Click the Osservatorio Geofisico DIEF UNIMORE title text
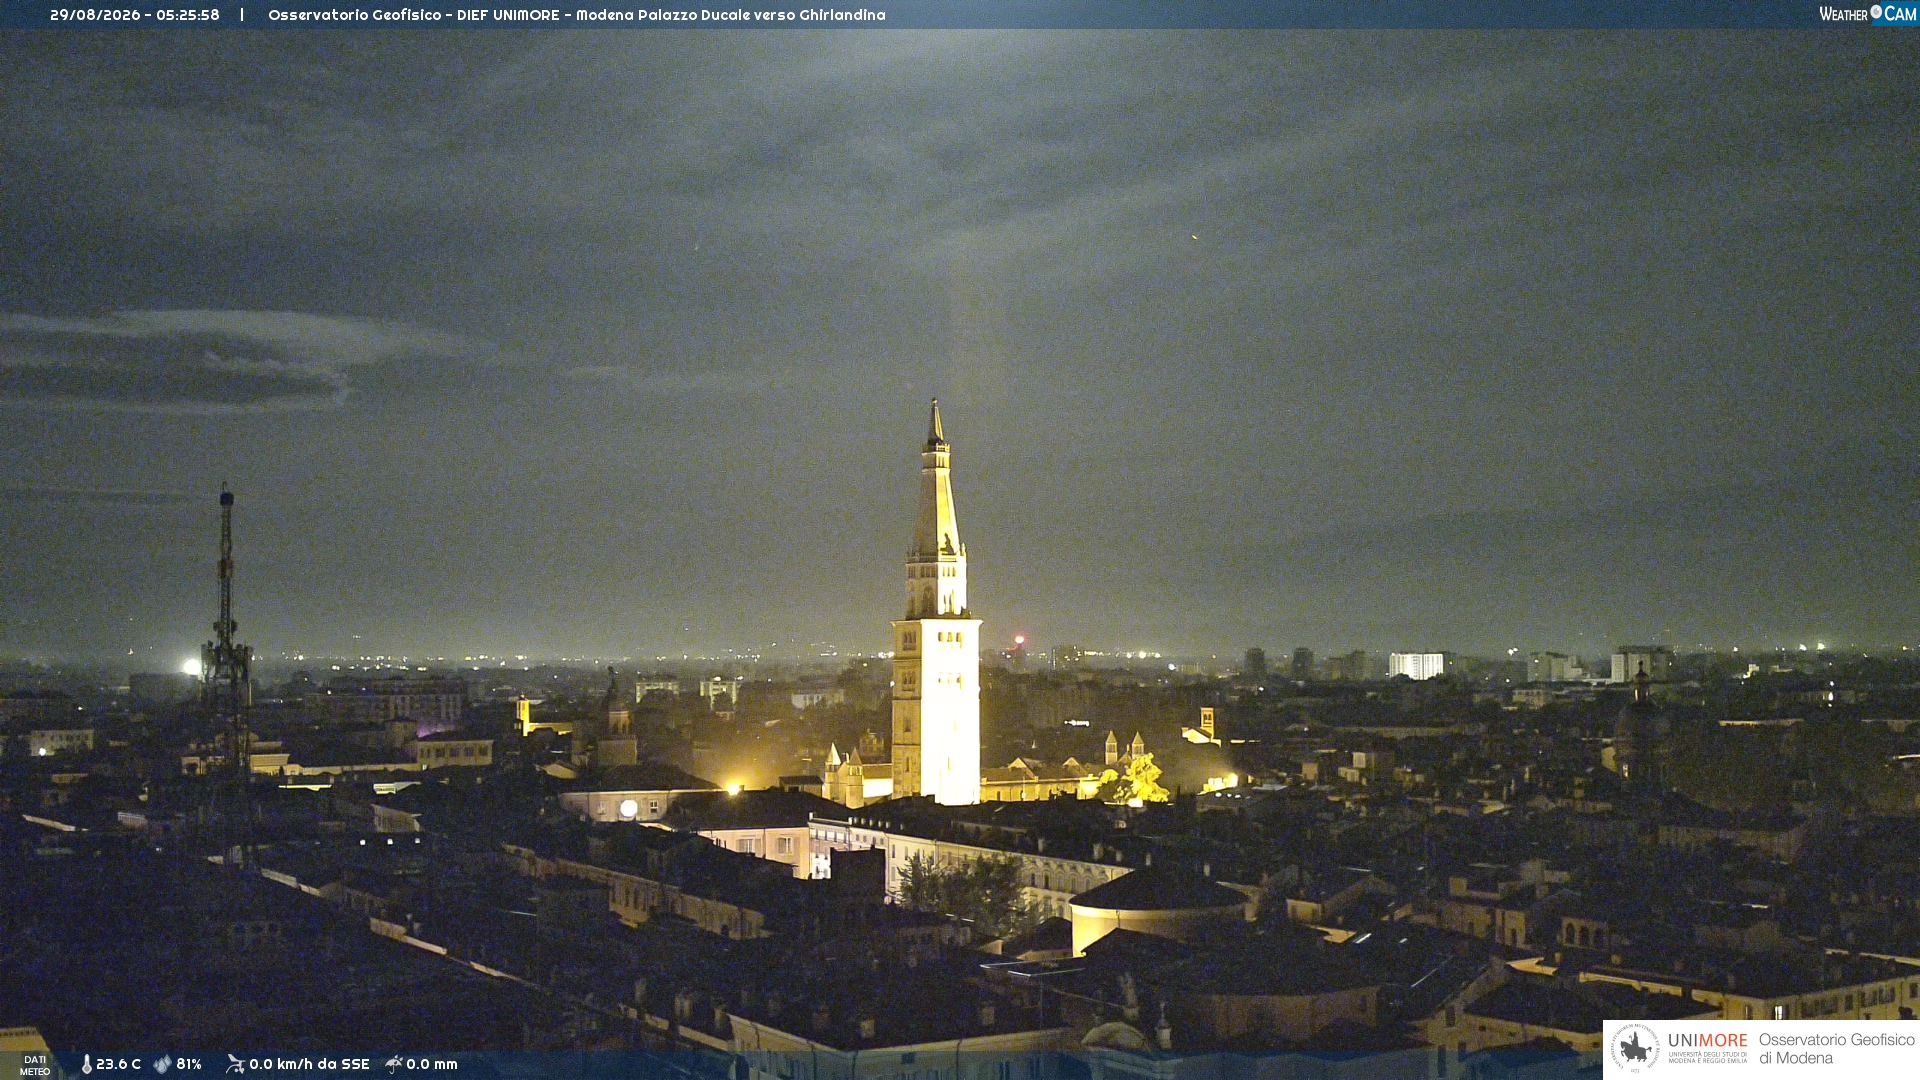The width and height of the screenshot is (1920, 1080). tap(577, 15)
